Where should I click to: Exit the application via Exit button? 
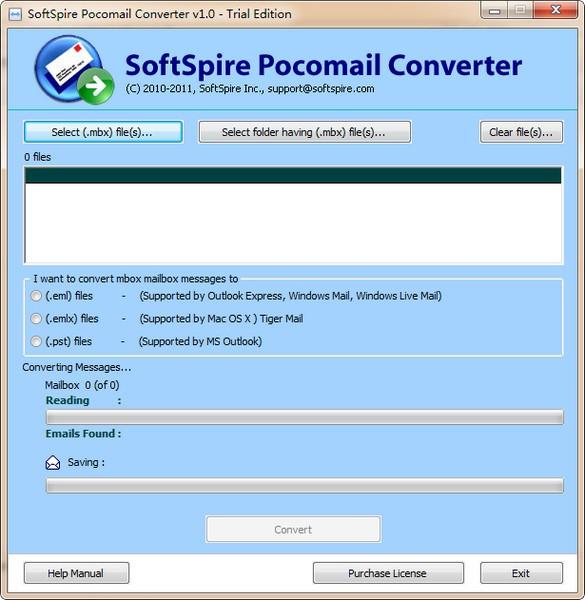521,573
